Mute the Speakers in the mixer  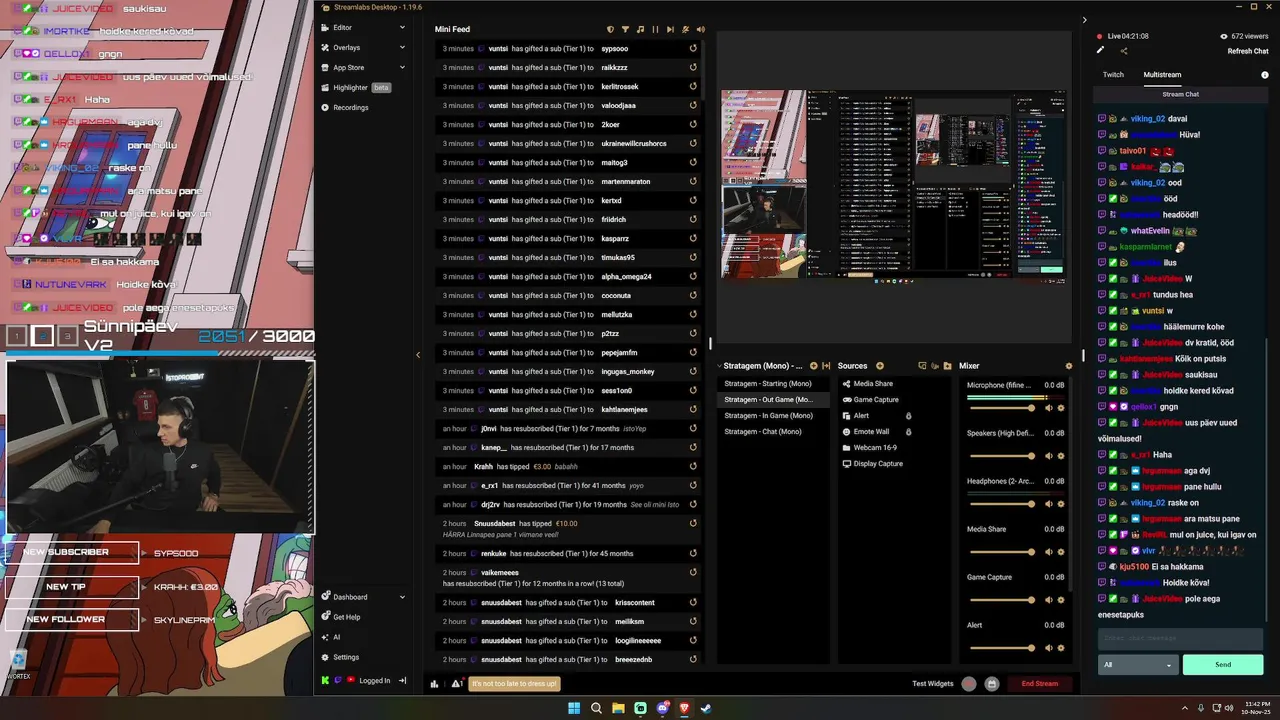coord(1049,456)
